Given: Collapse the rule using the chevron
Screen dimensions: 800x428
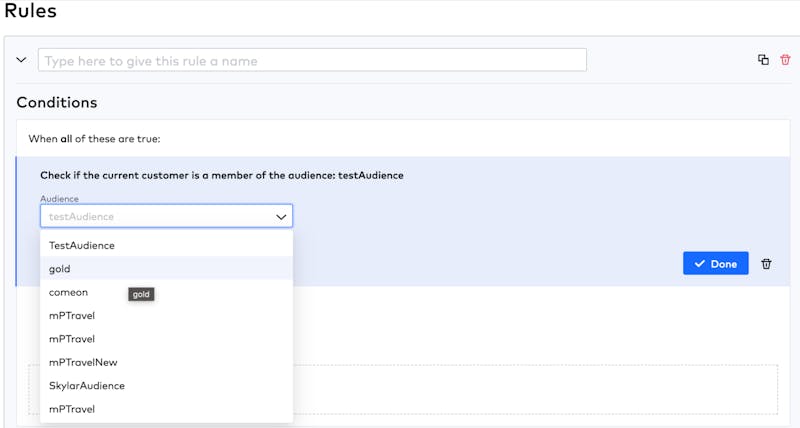Looking at the screenshot, I should [21, 60].
